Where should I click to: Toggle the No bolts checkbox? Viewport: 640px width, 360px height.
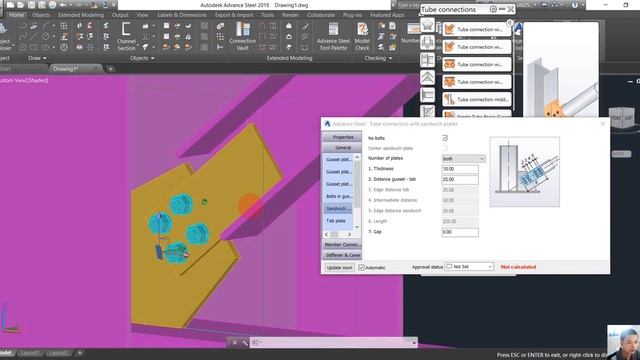[444, 138]
